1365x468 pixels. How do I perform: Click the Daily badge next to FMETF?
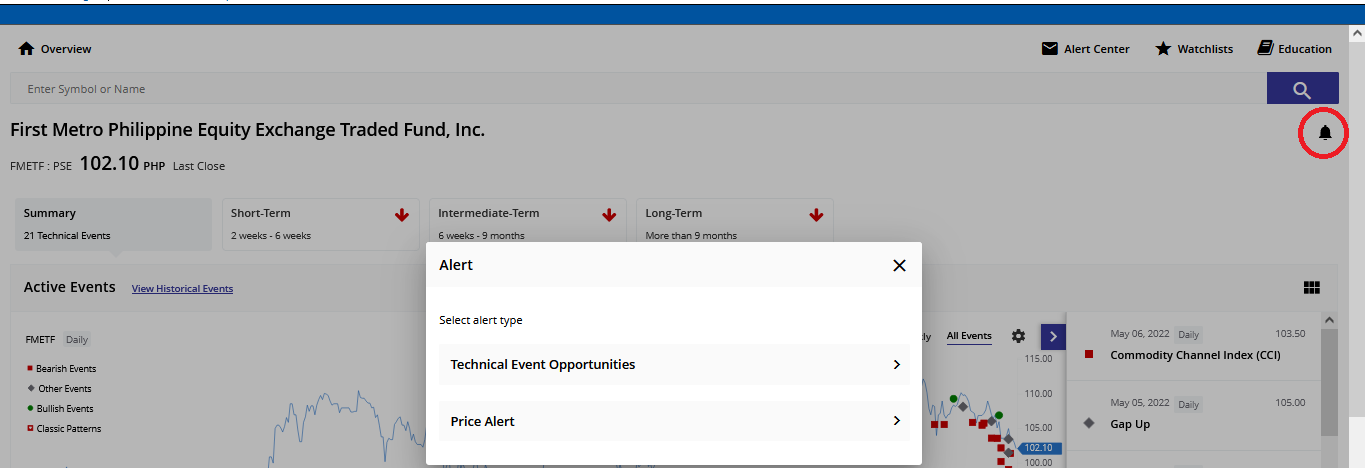77,340
